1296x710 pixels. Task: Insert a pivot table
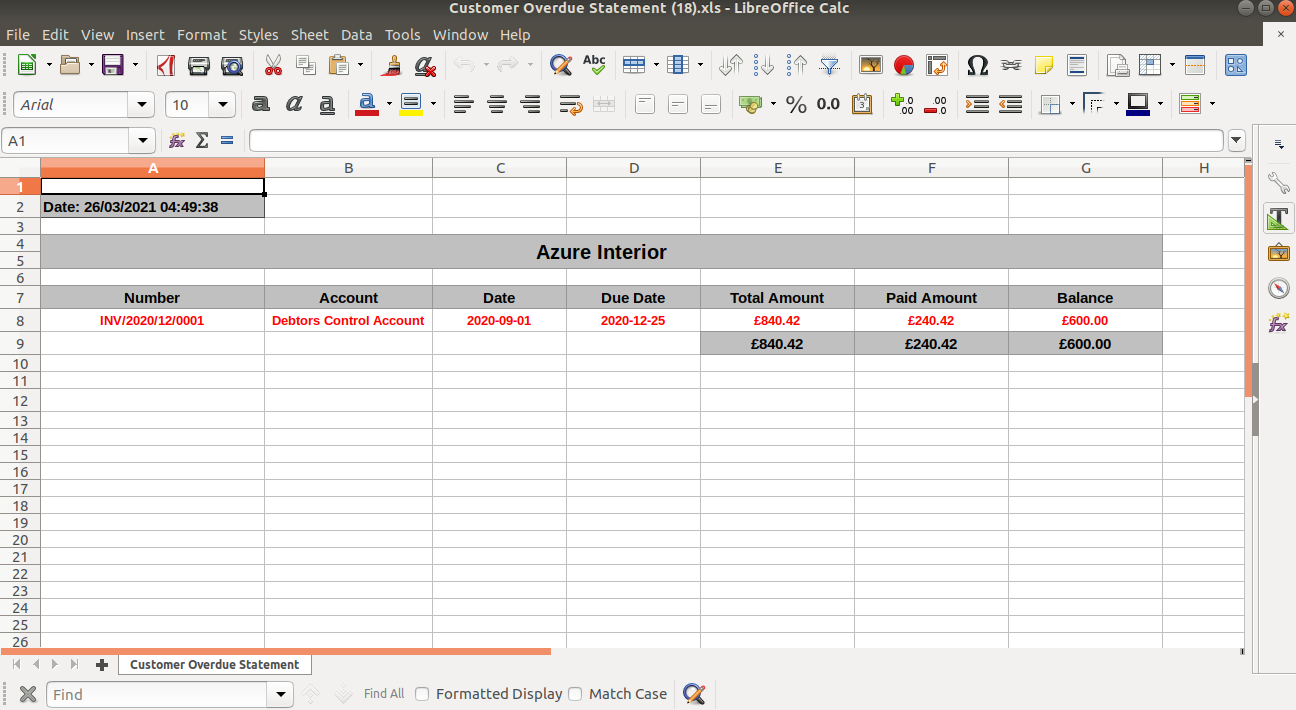(x=937, y=66)
